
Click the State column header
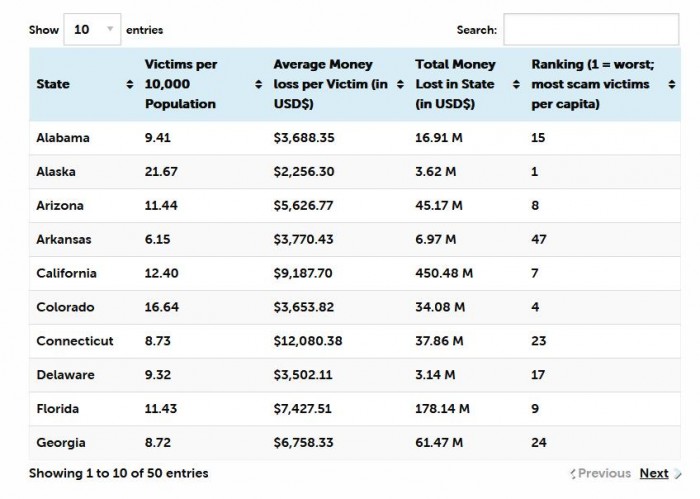coord(53,85)
